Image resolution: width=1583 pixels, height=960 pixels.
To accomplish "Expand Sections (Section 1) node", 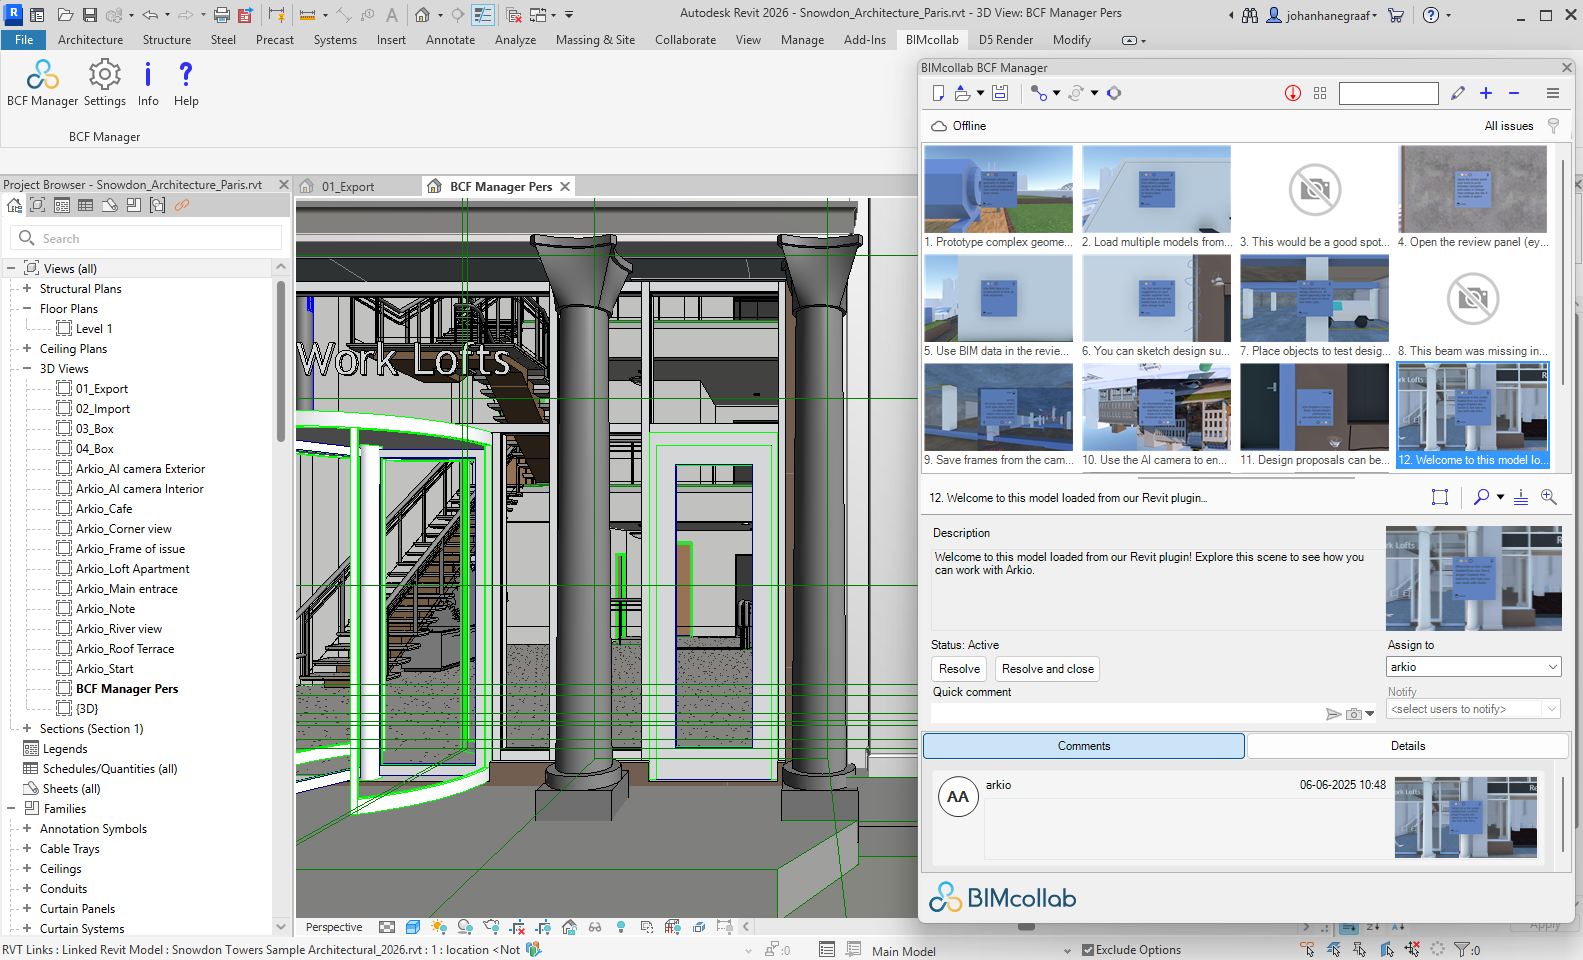I will (x=27, y=729).
